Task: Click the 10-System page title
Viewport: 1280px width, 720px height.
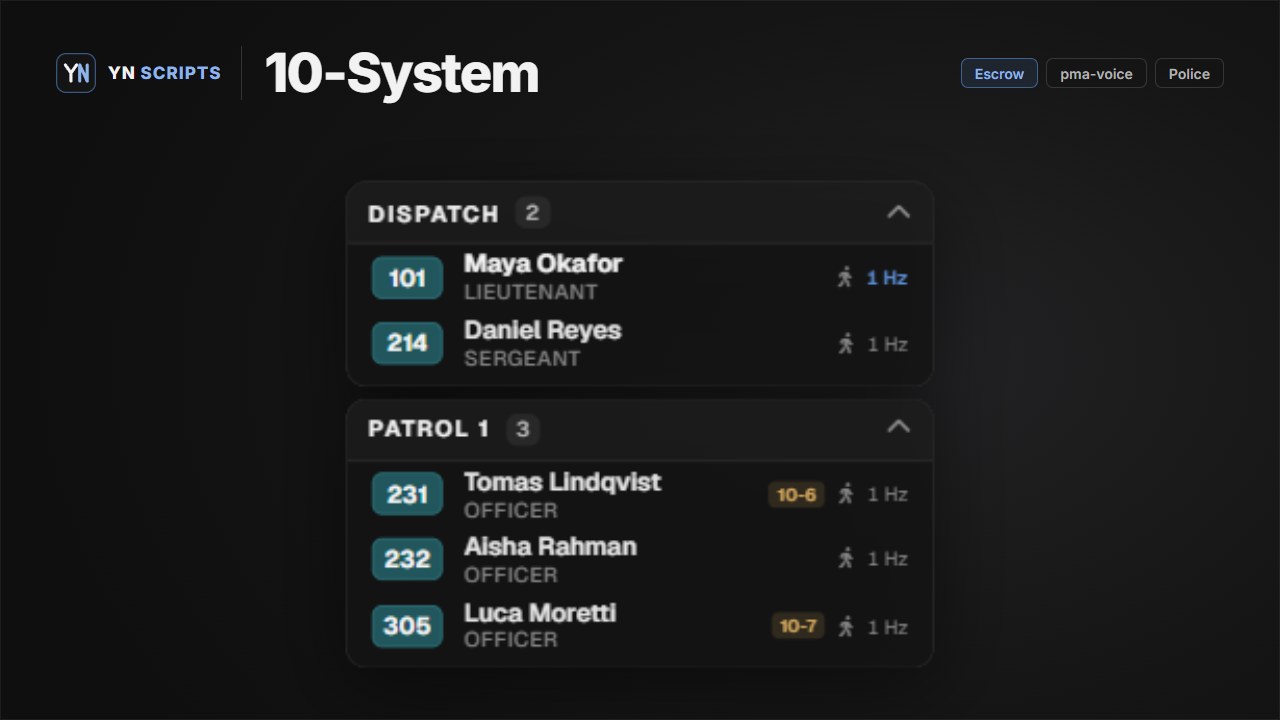Action: click(402, 73)
